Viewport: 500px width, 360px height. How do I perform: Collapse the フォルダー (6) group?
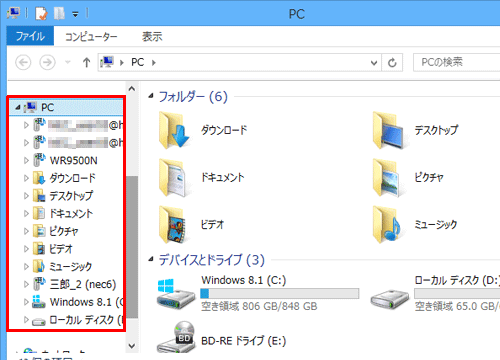tap(151, 96)
